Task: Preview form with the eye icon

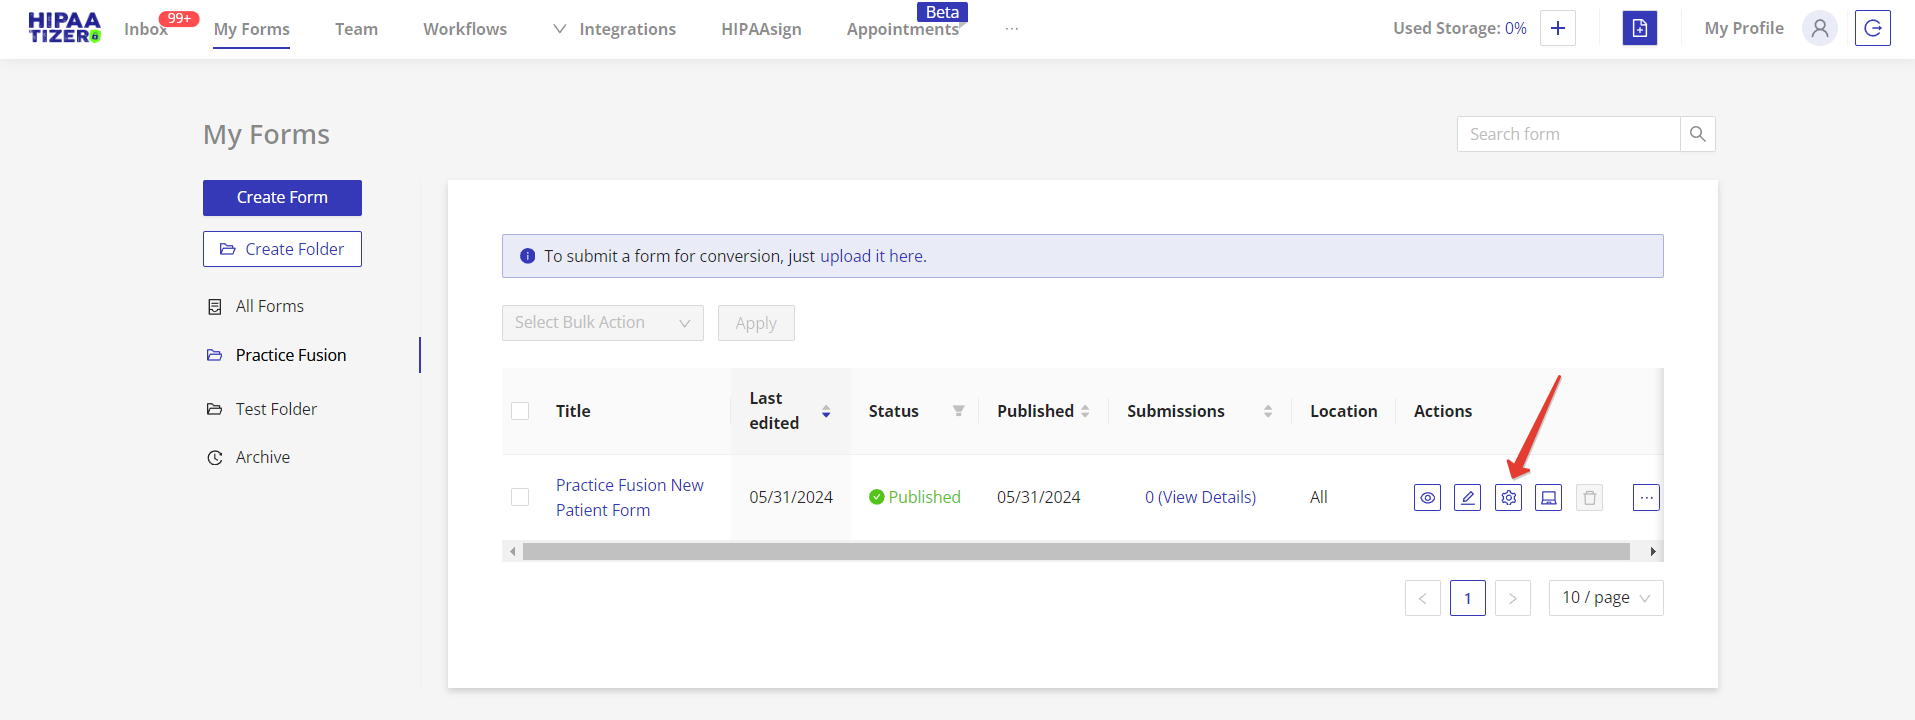Action: coord(1427,497)
